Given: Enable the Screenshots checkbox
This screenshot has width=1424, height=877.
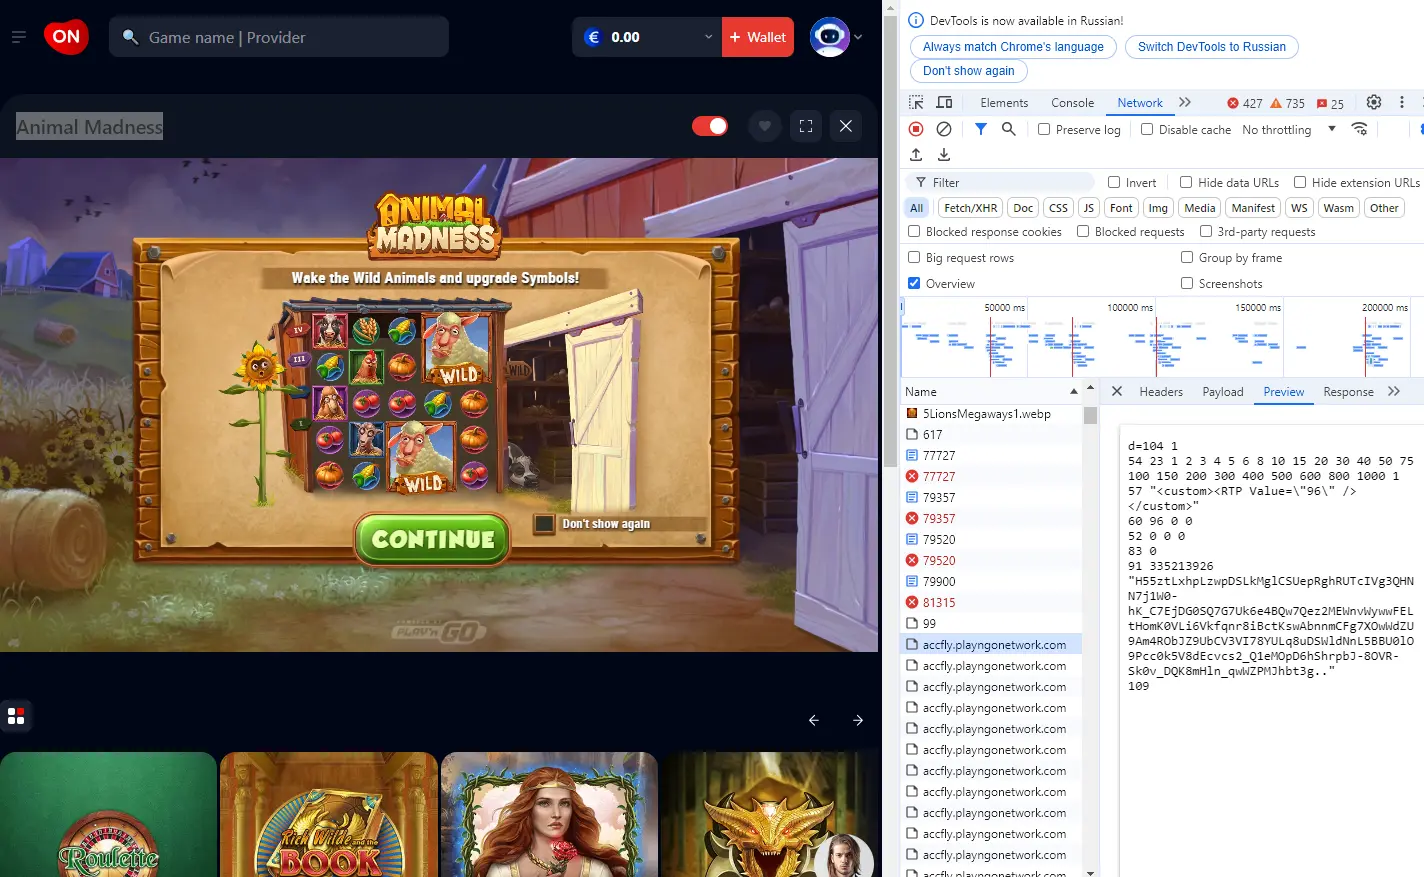Looking at the screenshot, I should [x=1187, y=283].
